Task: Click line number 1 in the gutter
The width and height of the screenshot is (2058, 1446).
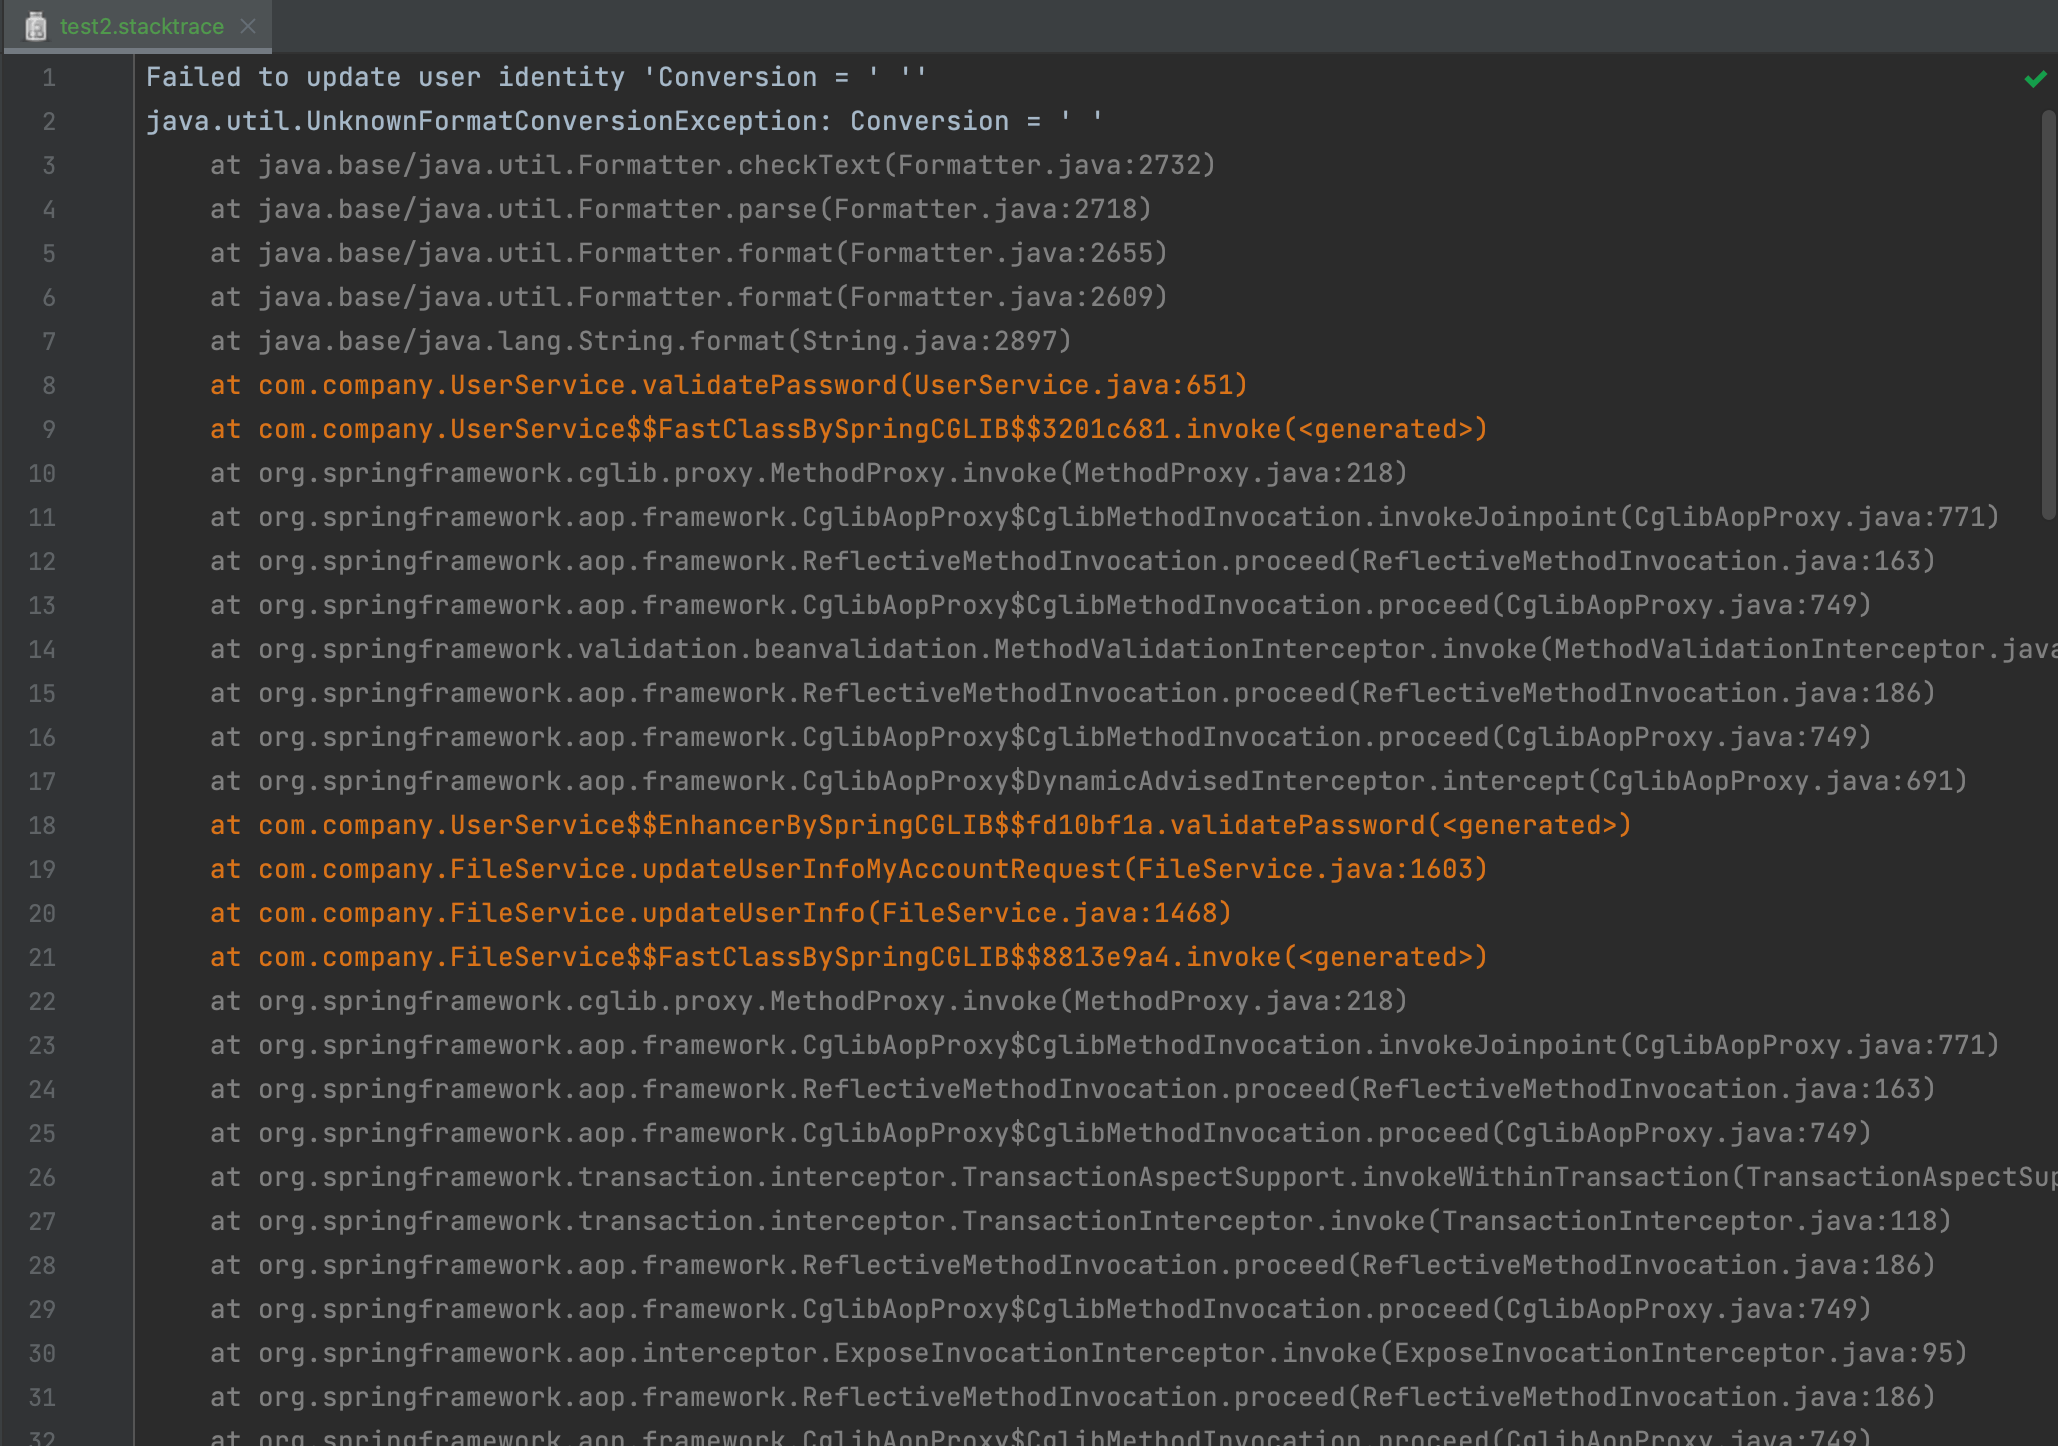Action: 48,78
